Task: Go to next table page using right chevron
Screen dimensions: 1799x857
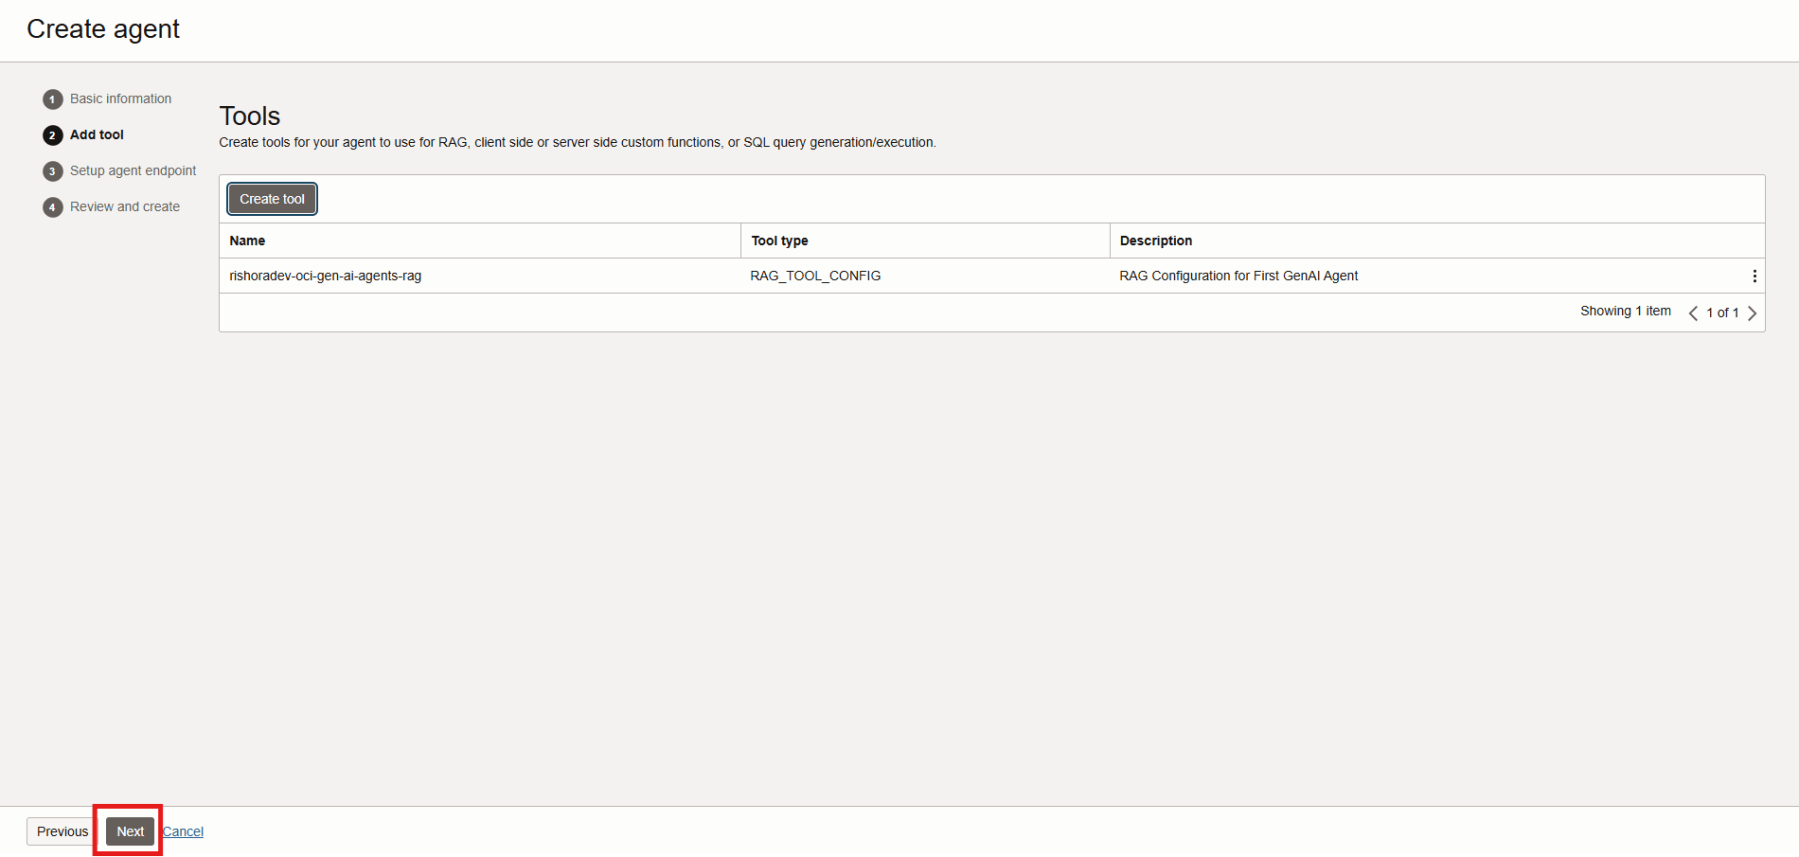Action: tap(1752, 313)
